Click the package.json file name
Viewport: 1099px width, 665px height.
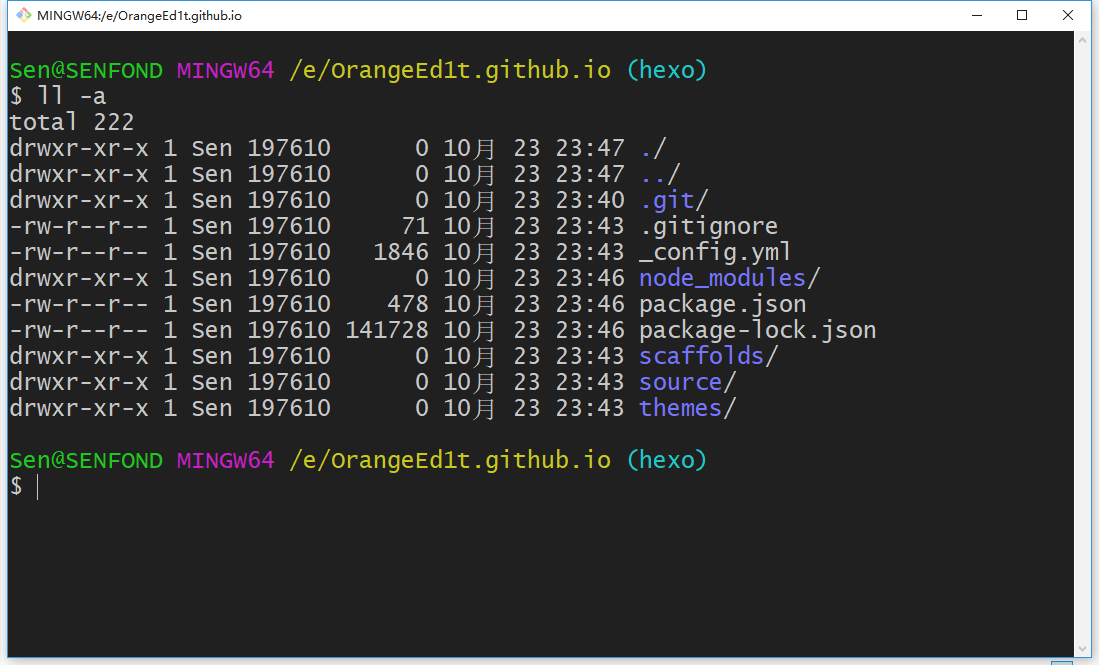[722, 304]
